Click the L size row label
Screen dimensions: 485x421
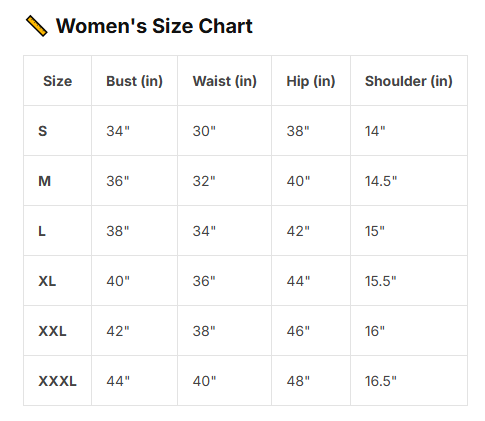click(42, 231)
